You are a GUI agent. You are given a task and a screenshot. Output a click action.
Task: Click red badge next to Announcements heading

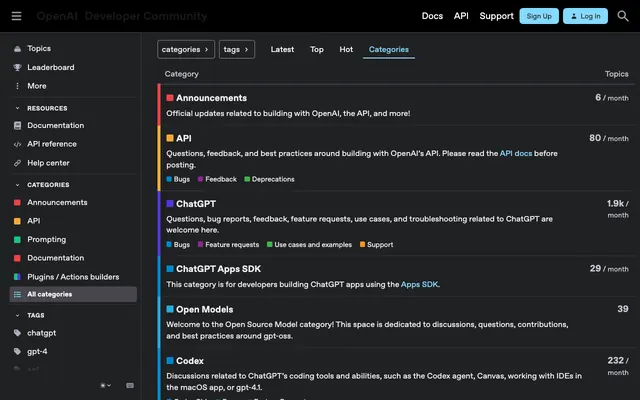coord(170,98)
